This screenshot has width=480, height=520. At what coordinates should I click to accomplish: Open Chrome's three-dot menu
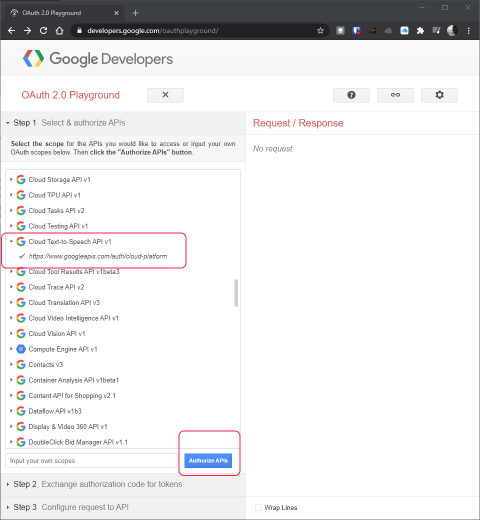click(469, 31)
